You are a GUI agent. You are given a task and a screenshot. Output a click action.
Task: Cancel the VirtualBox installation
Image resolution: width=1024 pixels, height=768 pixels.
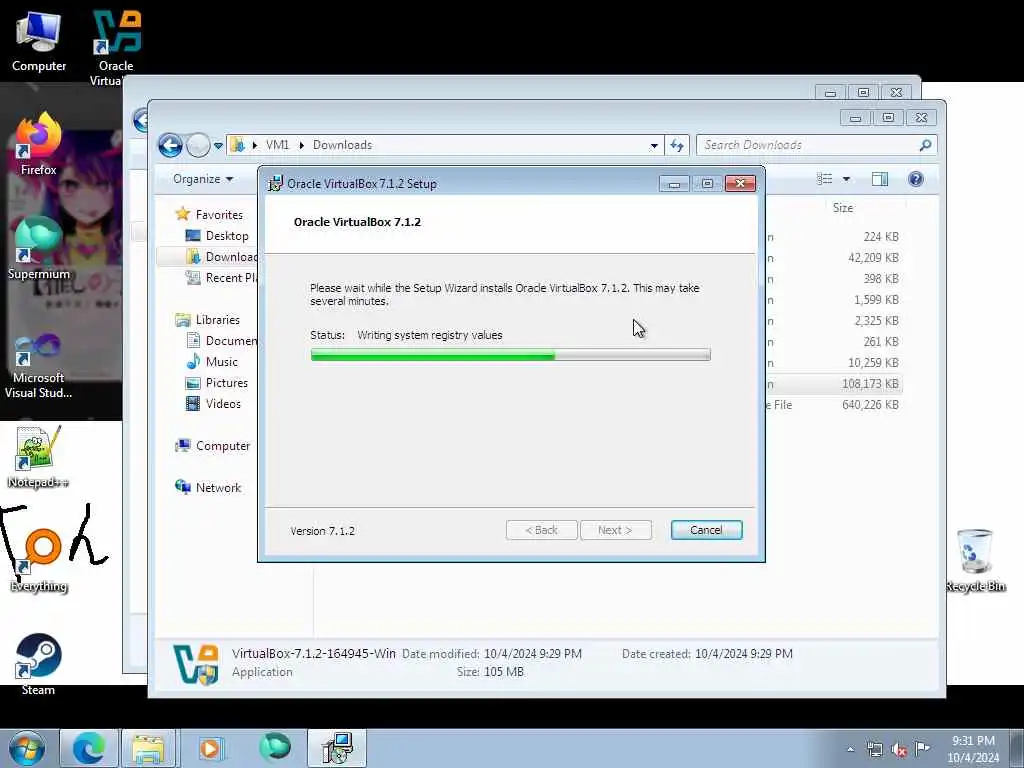(706, 530)
